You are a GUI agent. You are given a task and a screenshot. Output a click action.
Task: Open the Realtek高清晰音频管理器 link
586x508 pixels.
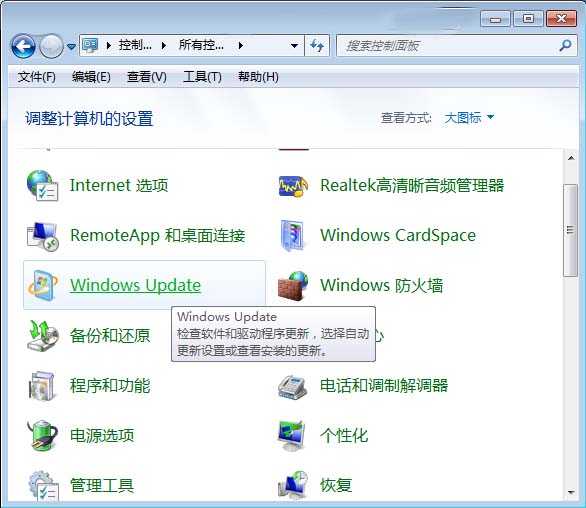click(x=412, y=185)
